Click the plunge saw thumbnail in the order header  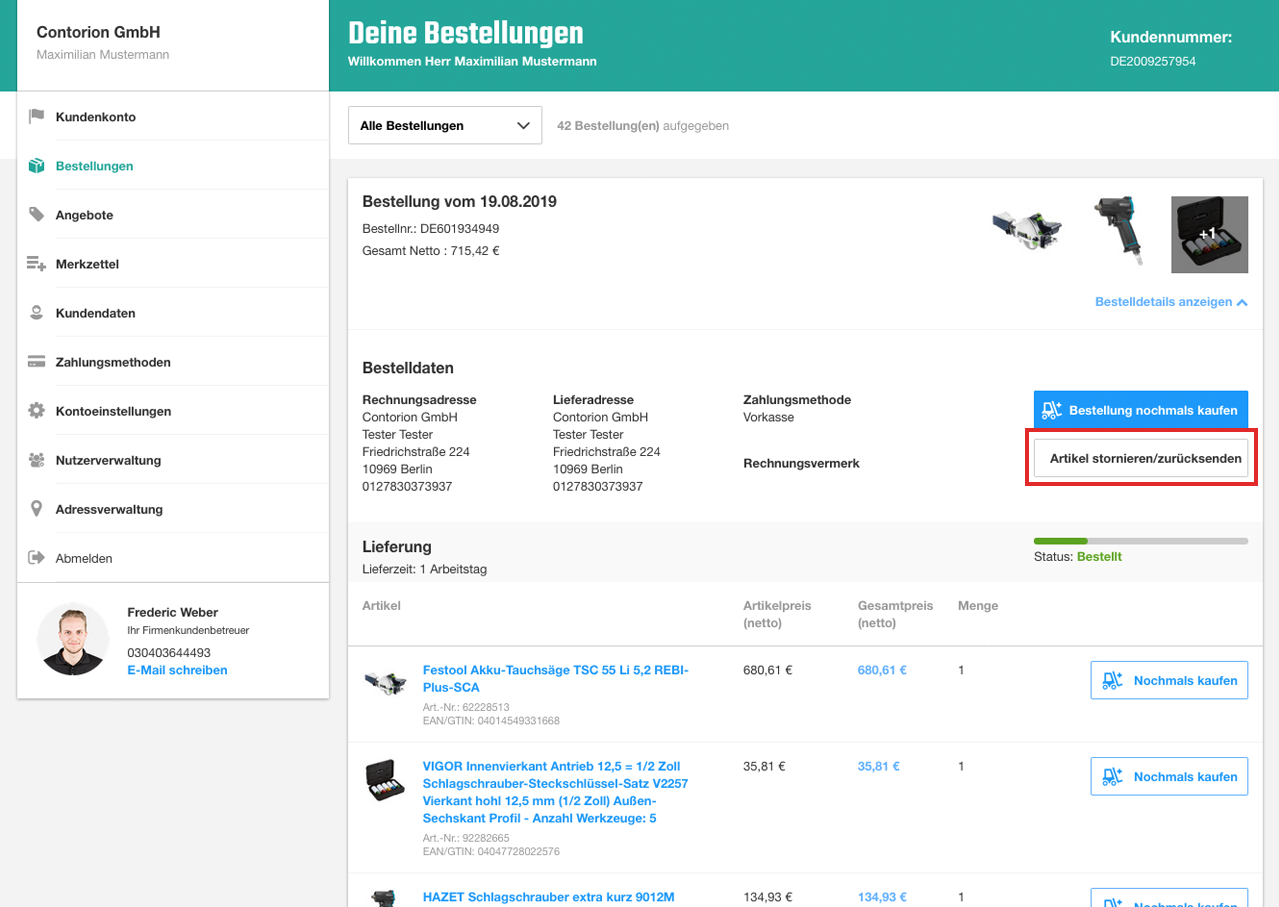pyautogui.click(x=1029, y=229)
